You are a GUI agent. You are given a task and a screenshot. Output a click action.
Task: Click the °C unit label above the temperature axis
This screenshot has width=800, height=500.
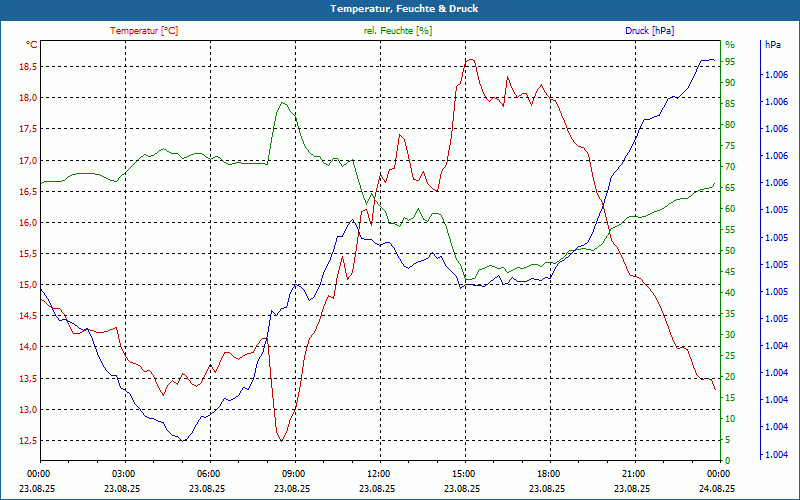tap(32, 44)
